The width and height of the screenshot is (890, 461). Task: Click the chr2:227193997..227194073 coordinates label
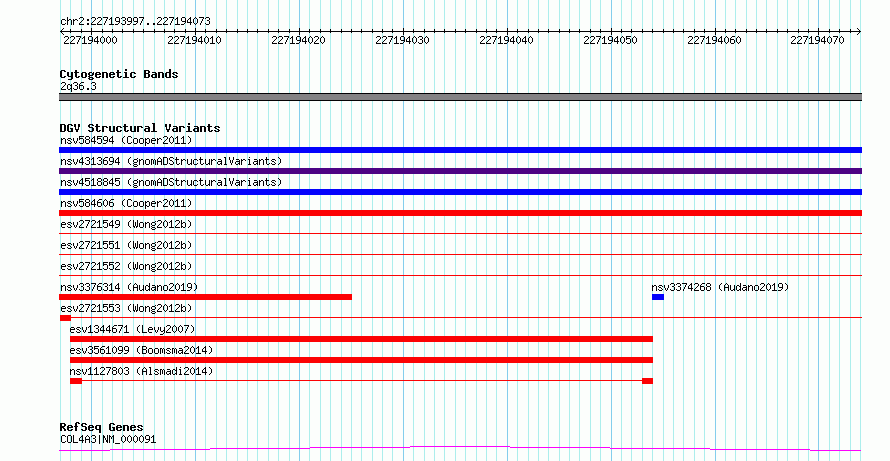(135, 21)
